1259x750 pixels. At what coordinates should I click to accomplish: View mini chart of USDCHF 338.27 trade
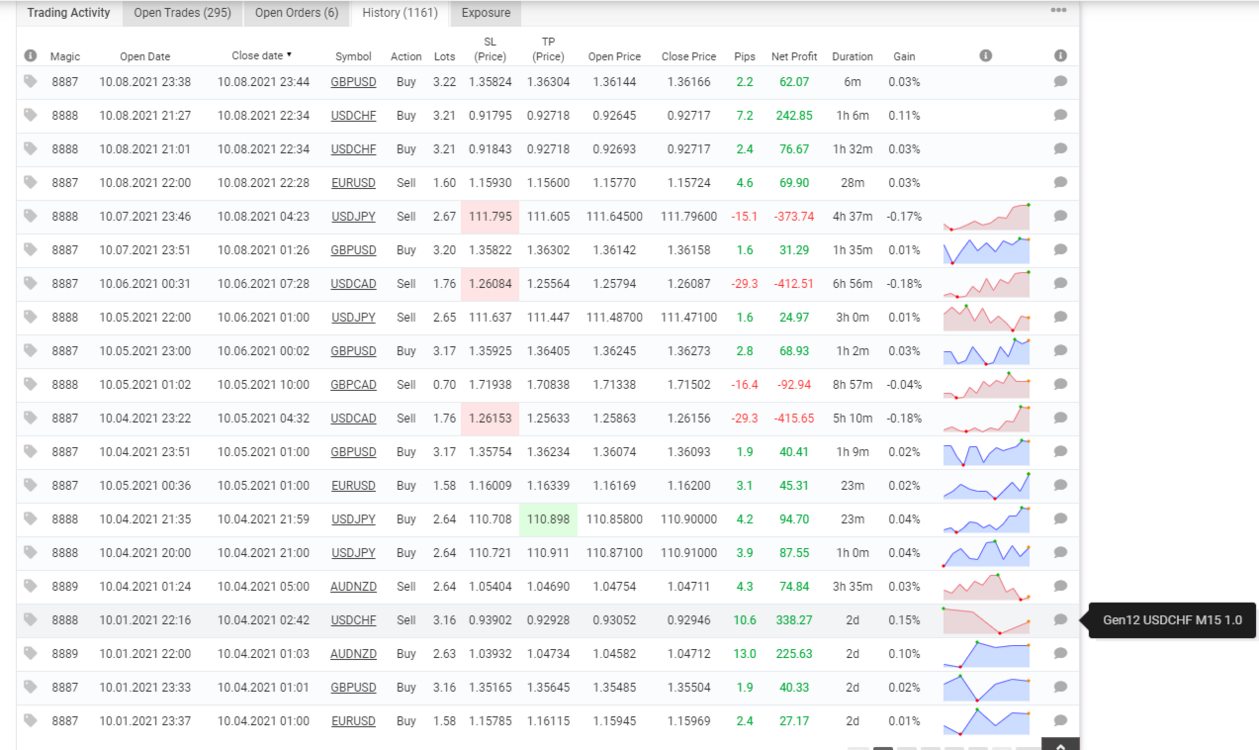click(986, 620)
